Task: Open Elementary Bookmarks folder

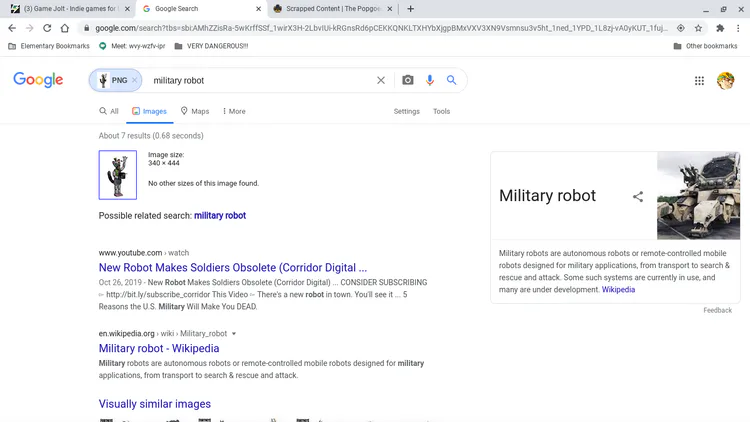Action: [49, 46]
